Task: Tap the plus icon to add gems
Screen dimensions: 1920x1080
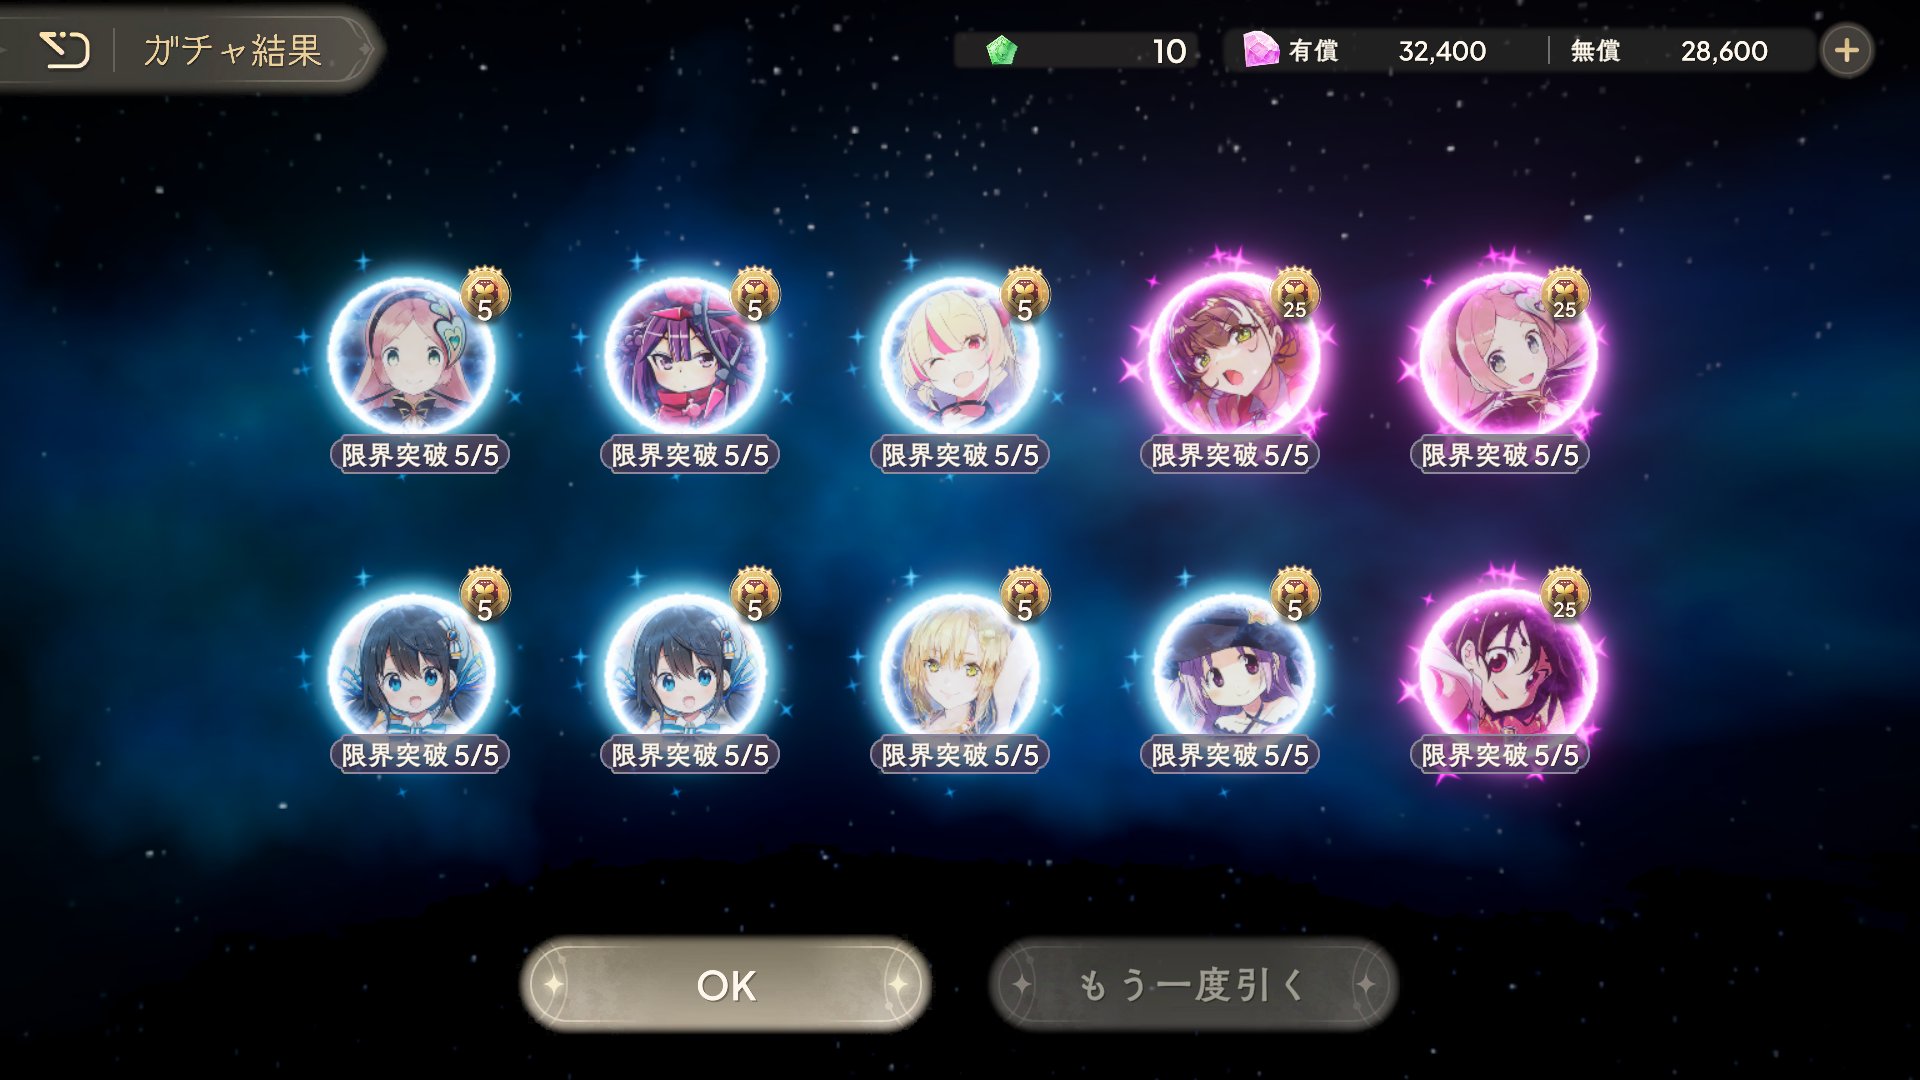Action: pos(1846,50)
